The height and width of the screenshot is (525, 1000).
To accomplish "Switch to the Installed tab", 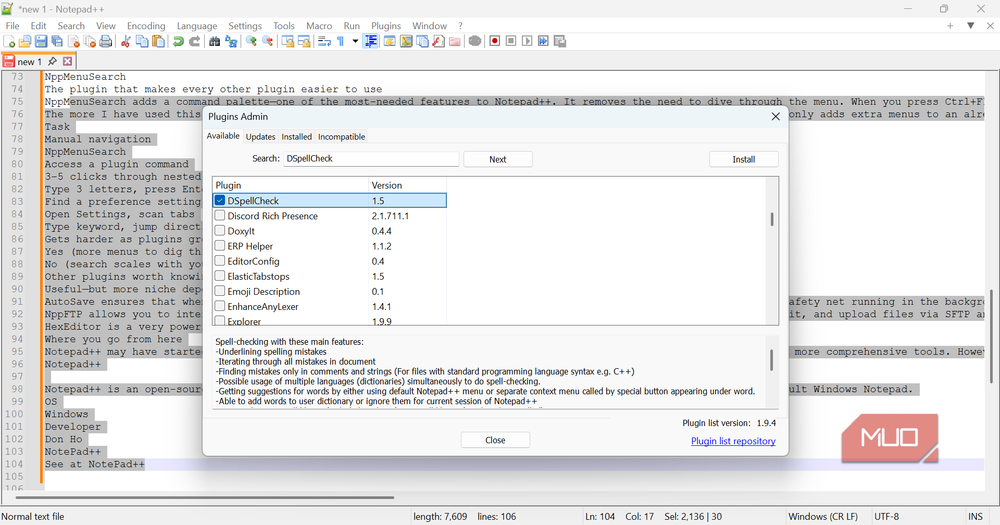I will pos(297,137).
